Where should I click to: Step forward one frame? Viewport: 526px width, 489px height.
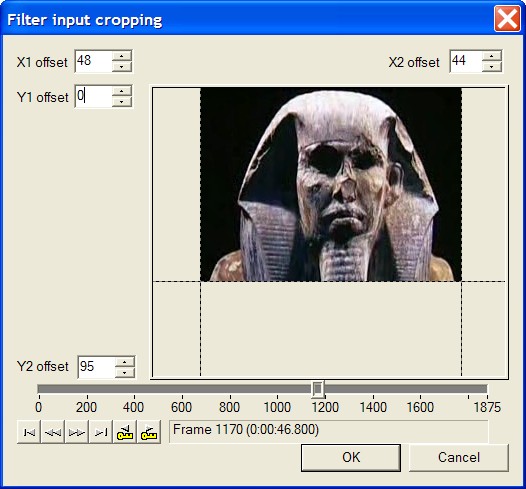click(77, 432)
